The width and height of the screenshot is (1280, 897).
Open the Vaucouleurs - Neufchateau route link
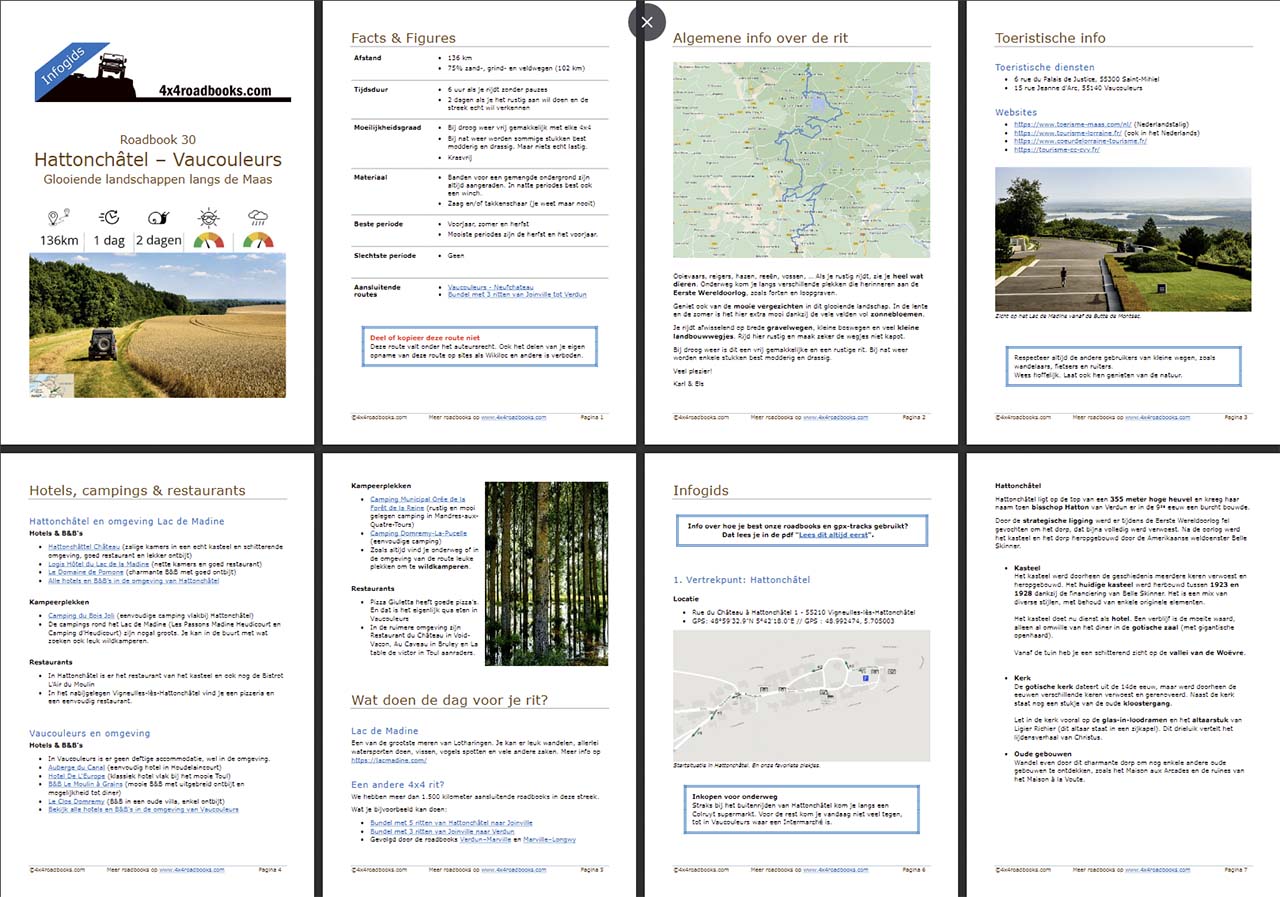point(491,287)
